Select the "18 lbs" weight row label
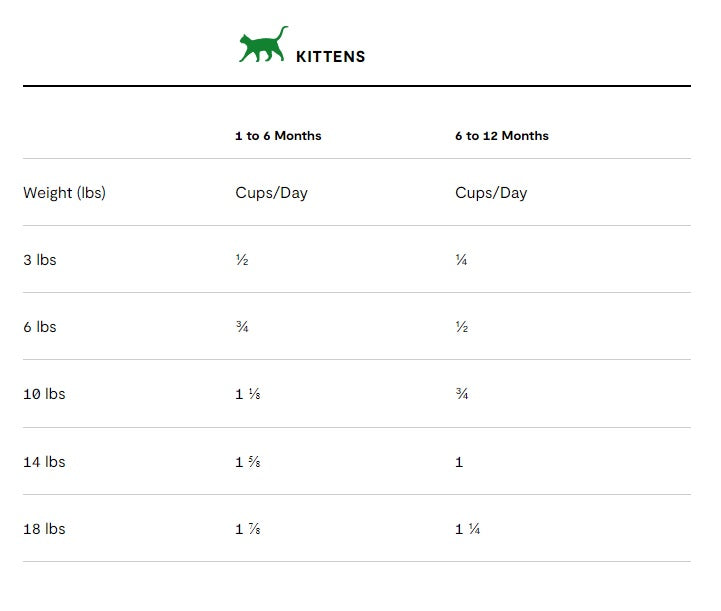Viewport: 721px width, 611px height. [x=44, y=529]
